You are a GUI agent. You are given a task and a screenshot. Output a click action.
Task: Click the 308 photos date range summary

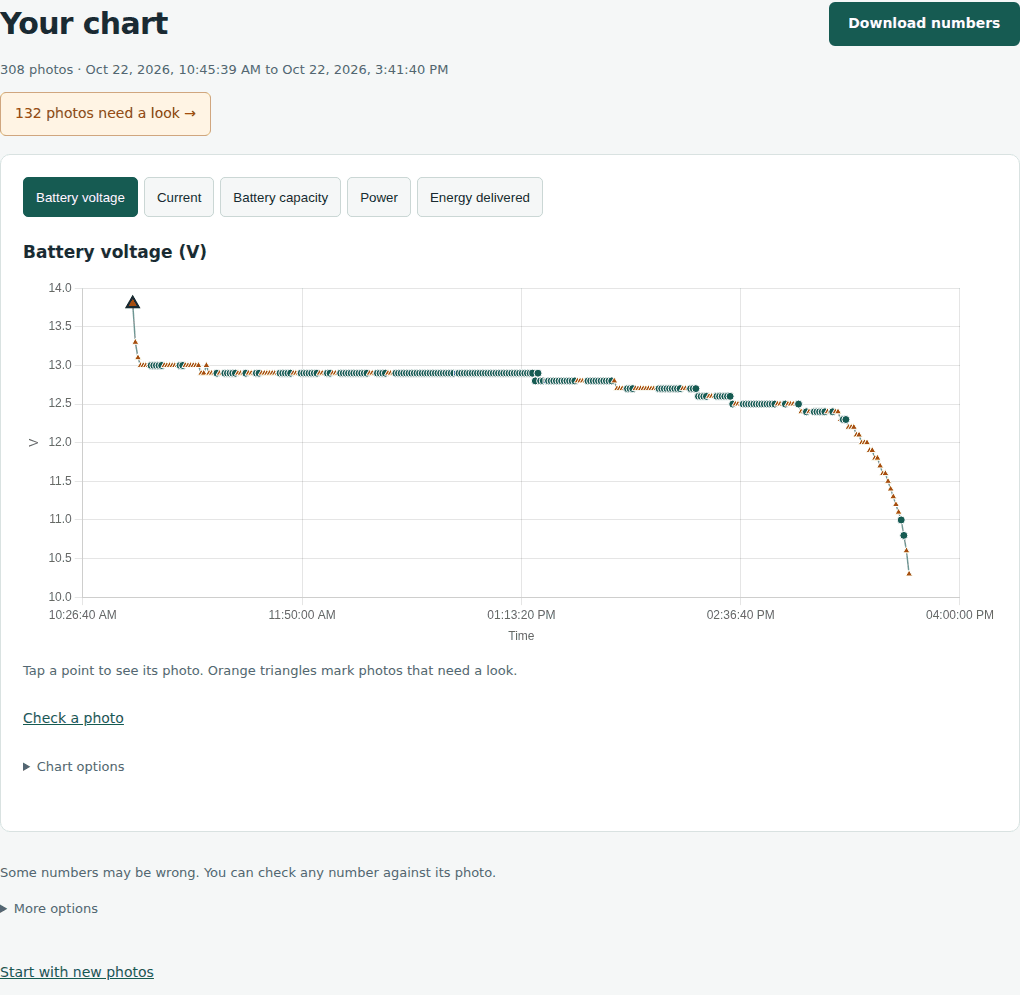pos(224,70)
